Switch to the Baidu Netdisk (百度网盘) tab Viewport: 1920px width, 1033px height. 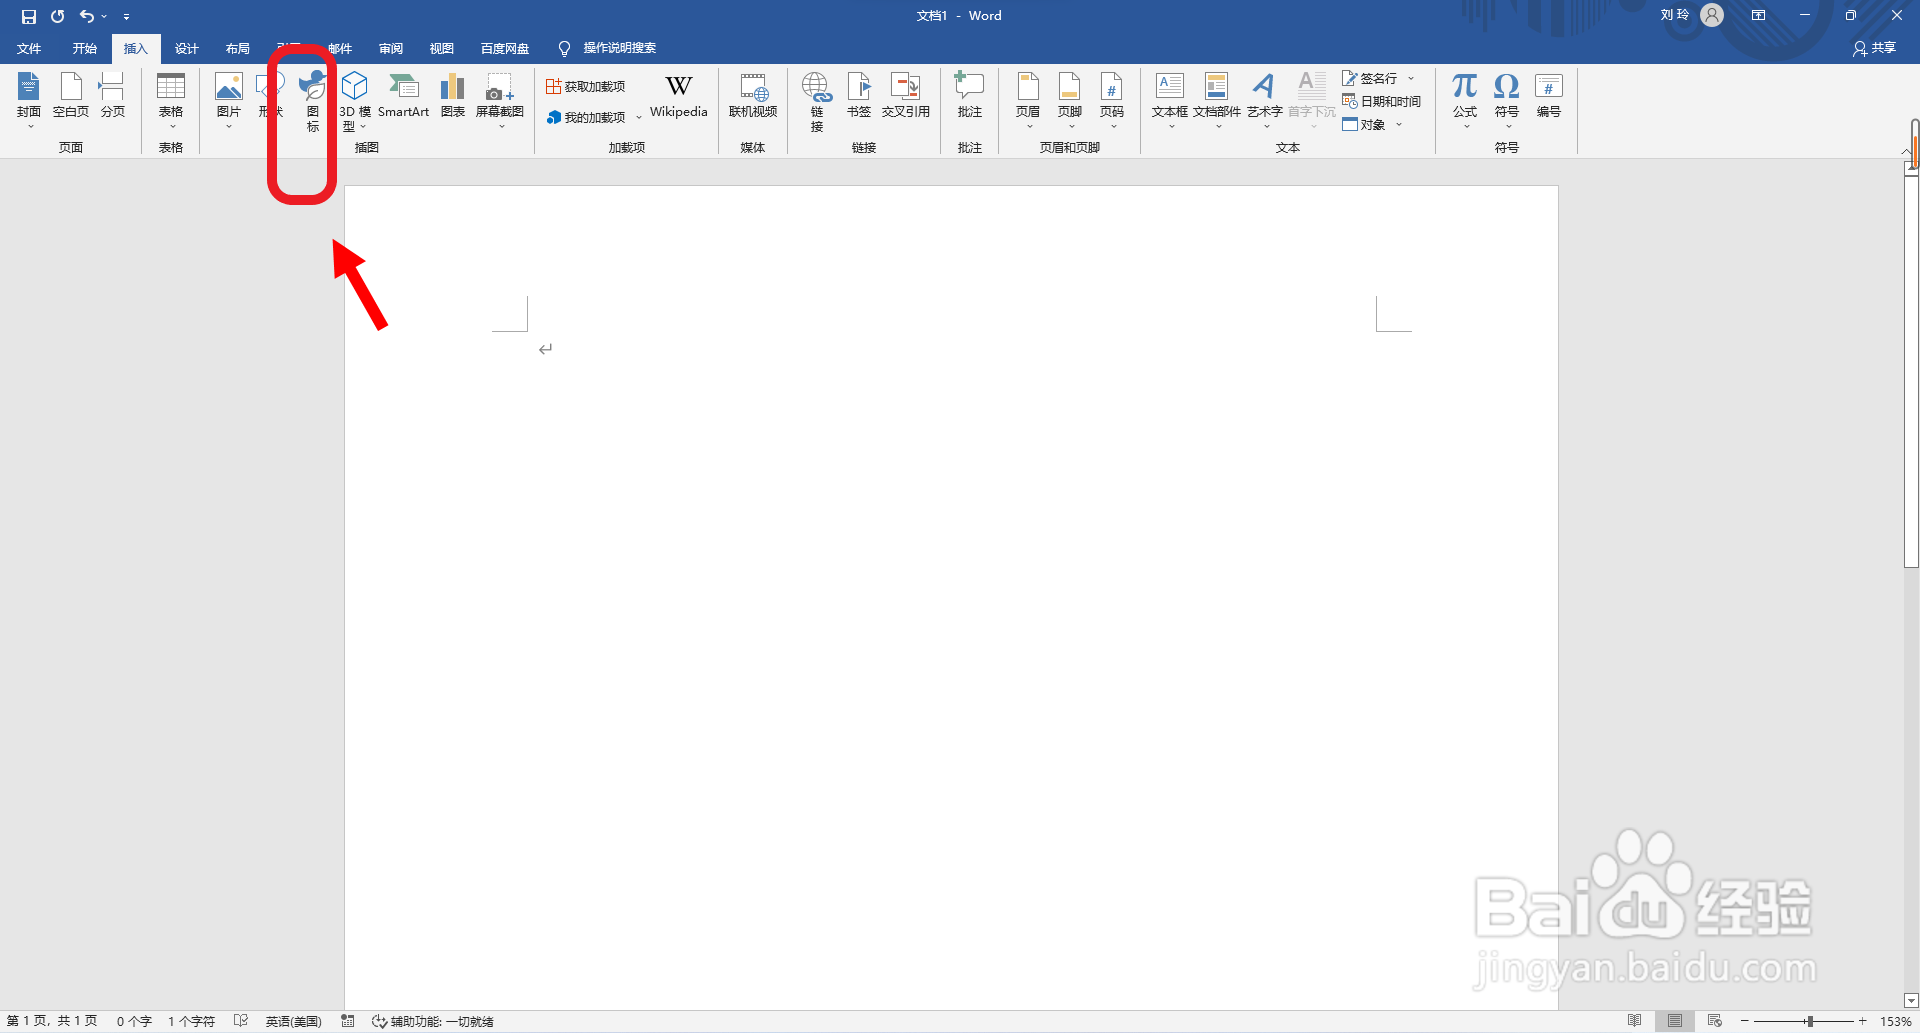click(x=504, y=48)
